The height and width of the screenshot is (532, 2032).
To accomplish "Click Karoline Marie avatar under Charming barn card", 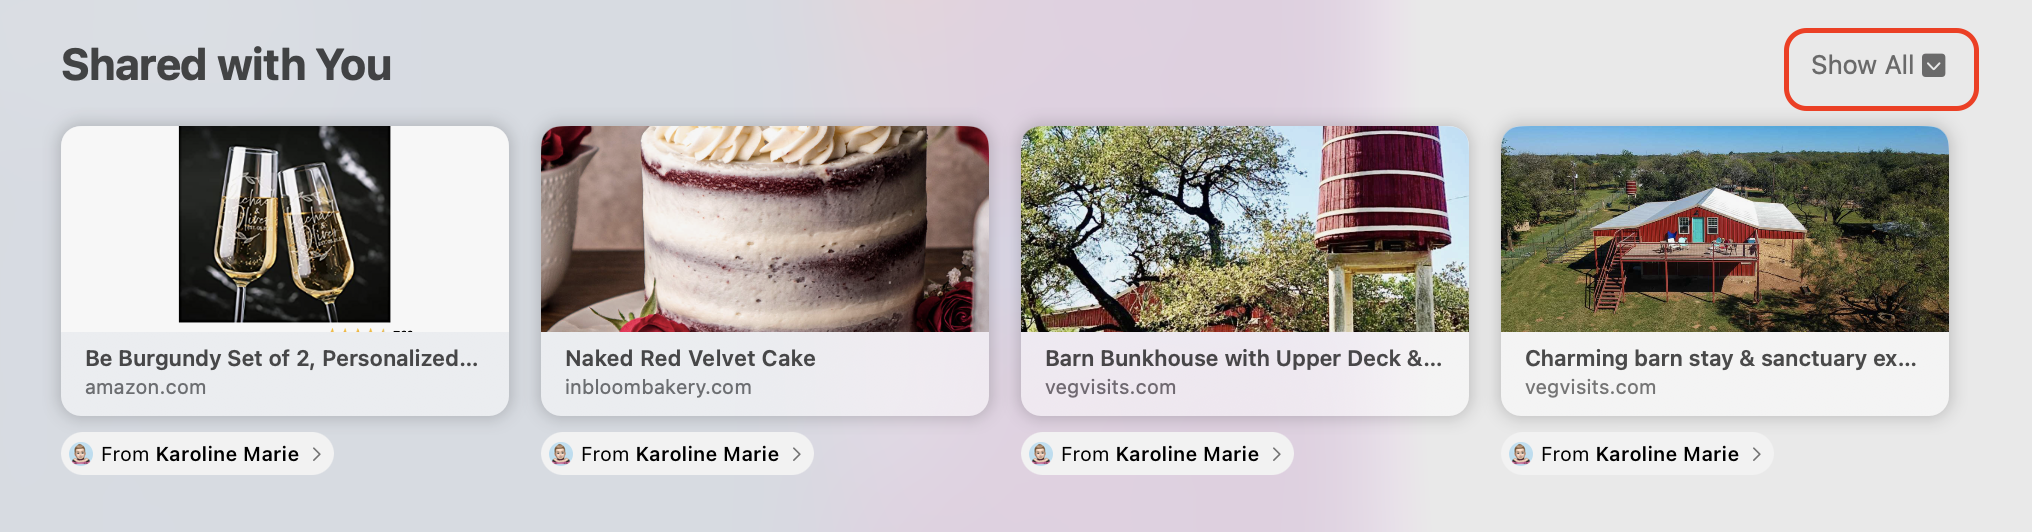I will tap(1522, 454).
